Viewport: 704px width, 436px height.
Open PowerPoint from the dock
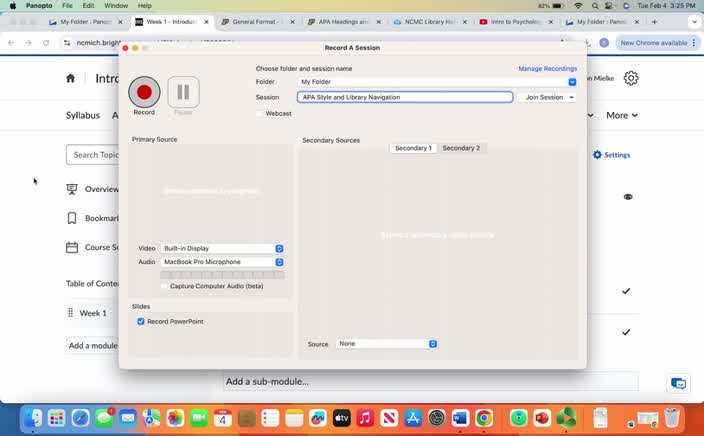(x=542, y=418)
